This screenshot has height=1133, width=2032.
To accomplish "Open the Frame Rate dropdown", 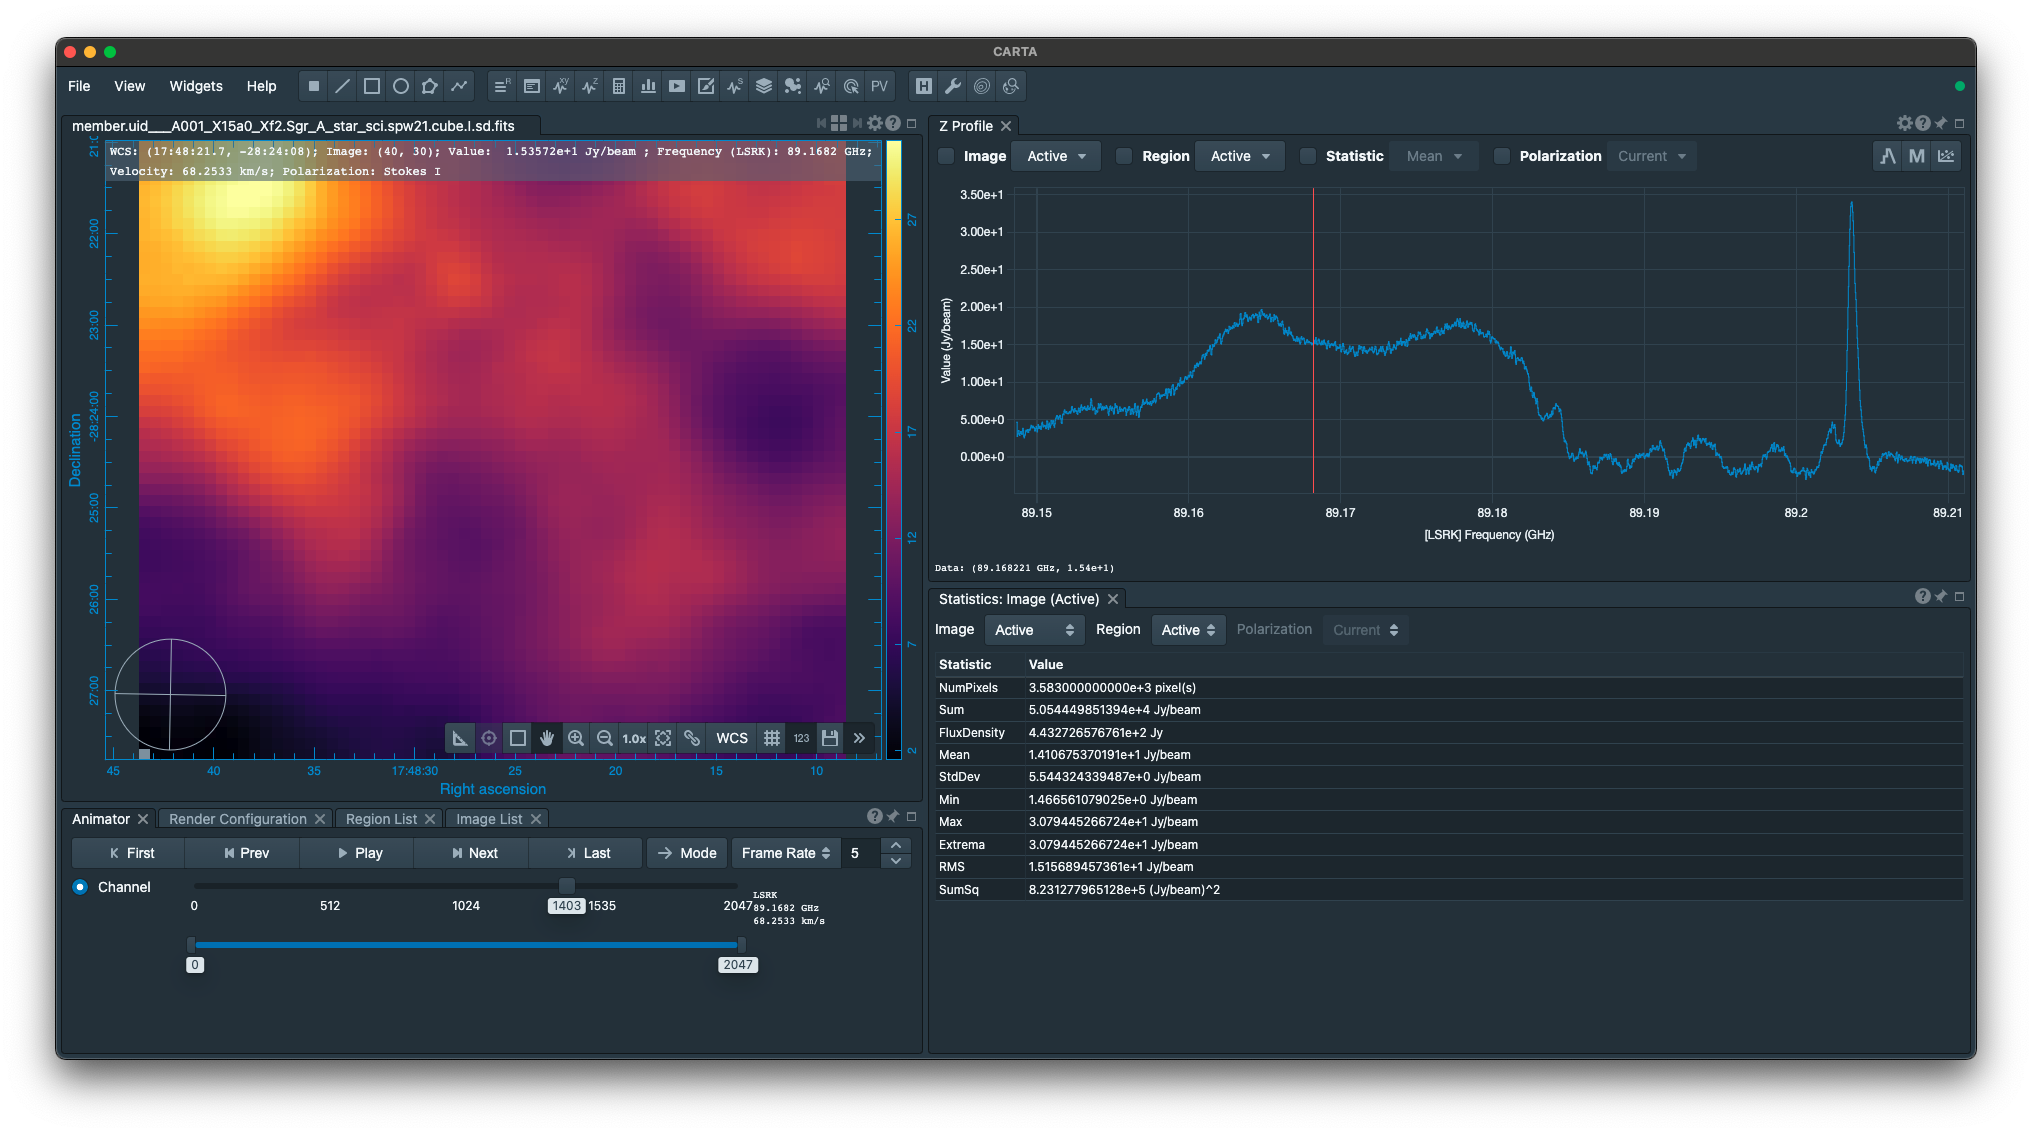I will coord(786,853).
